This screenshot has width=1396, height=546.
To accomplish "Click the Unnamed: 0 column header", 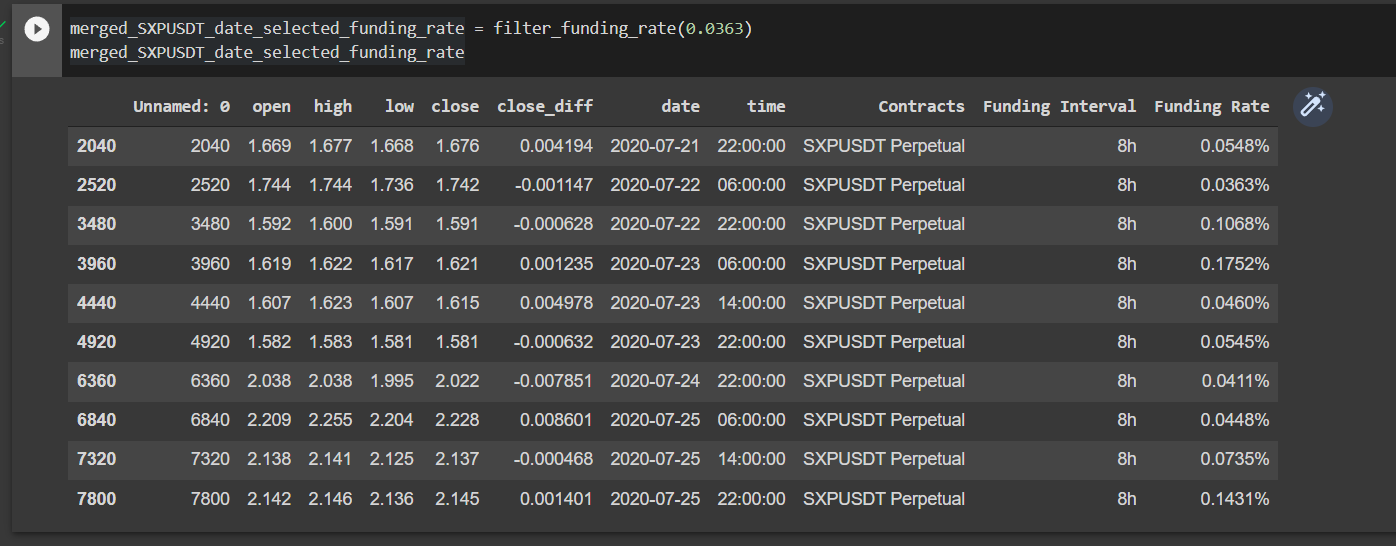I will [181, 106].
